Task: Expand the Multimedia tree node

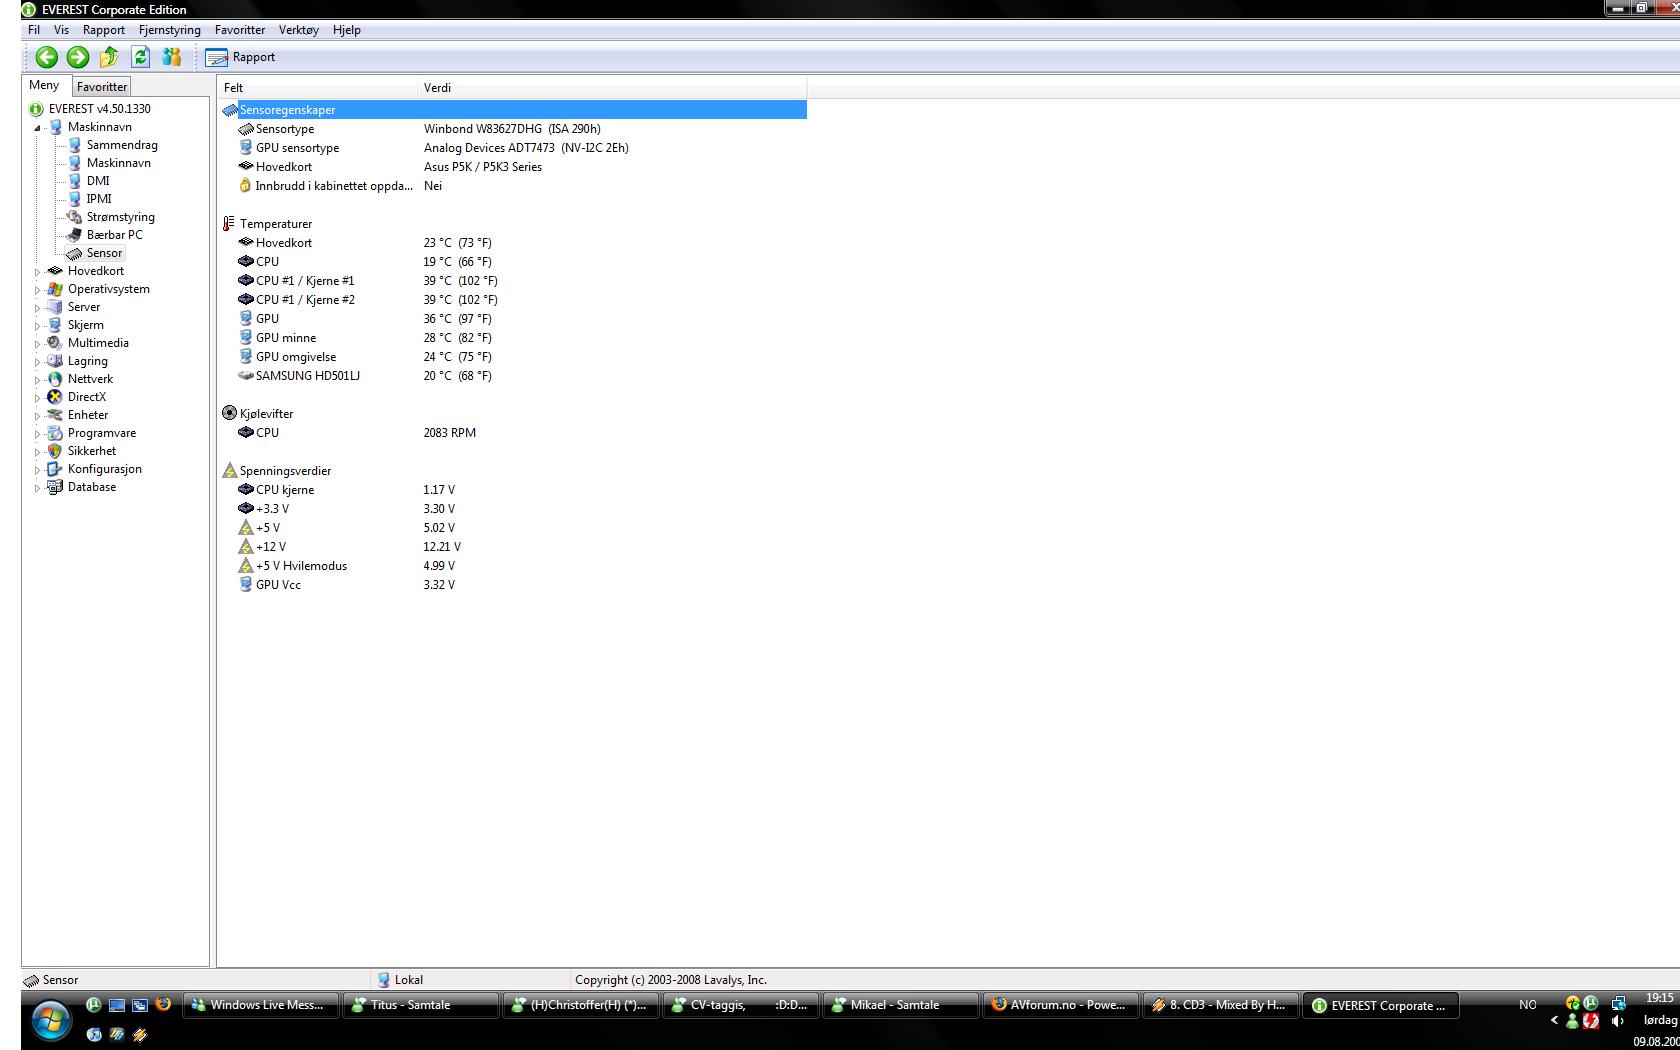Action: [x=38, y=344]
